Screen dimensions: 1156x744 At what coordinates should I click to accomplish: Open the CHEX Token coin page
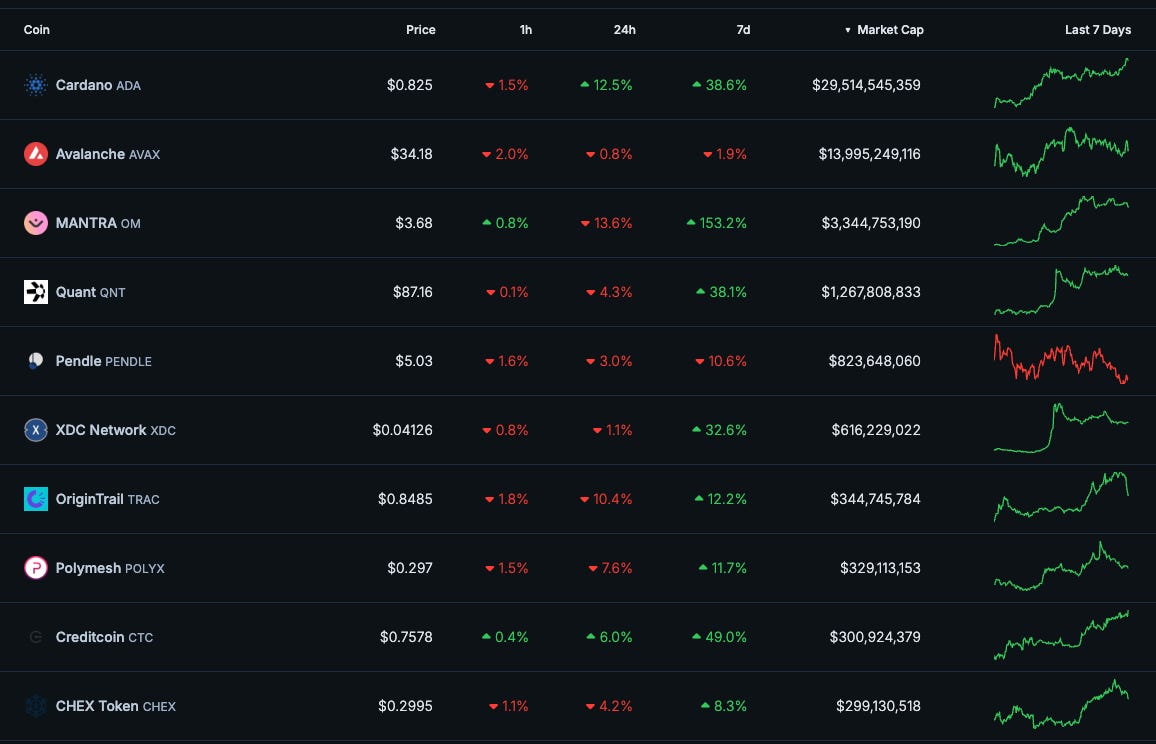pos(116,706)
